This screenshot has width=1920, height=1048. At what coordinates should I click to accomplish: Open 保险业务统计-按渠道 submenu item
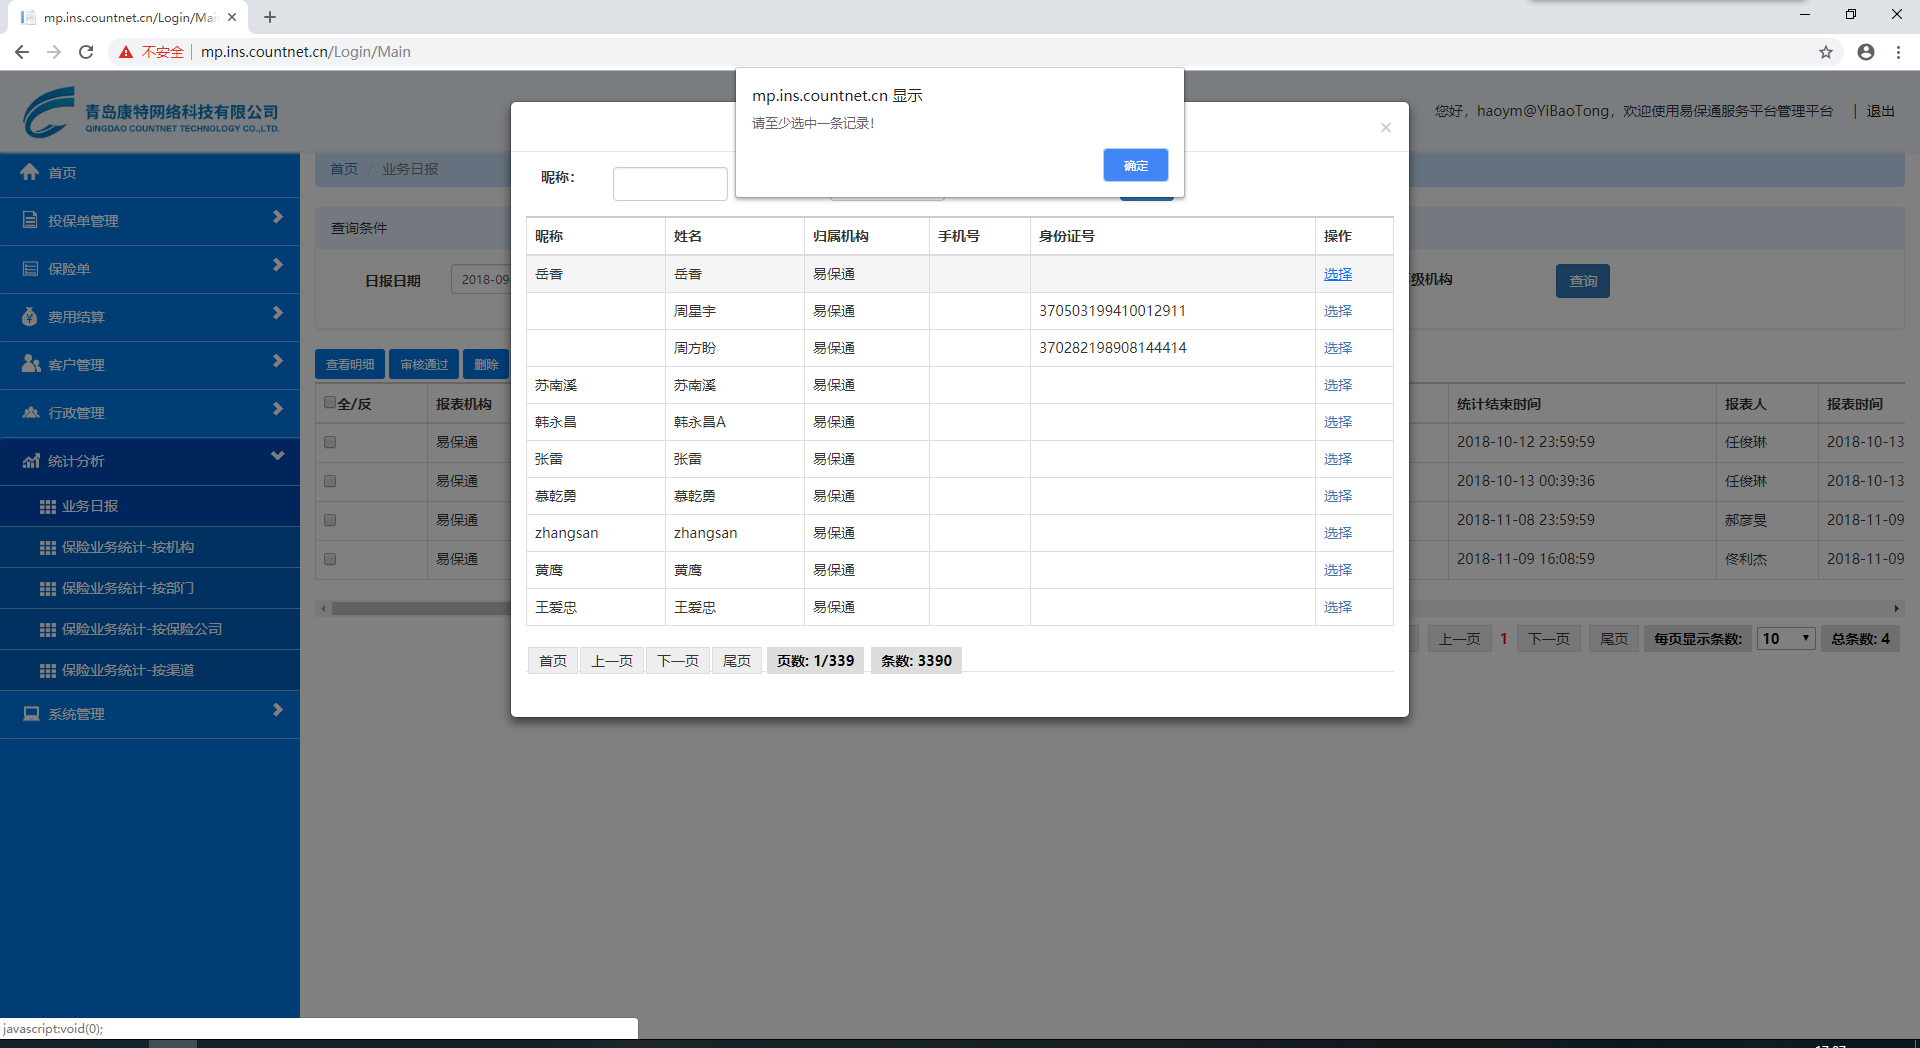(x=128, y=670)
